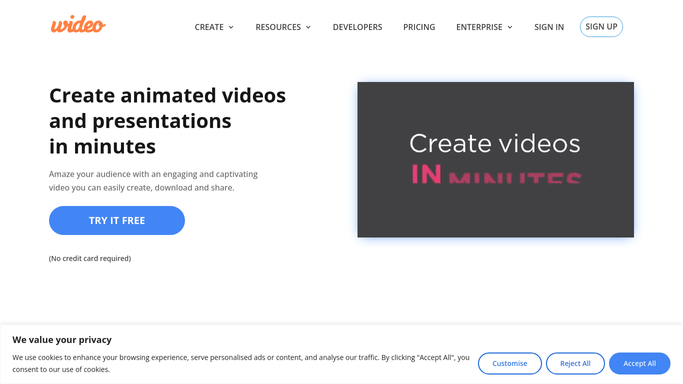
Task: Expand the RESOURCES dropdown chevron
Action: click(x=308, y=27)
